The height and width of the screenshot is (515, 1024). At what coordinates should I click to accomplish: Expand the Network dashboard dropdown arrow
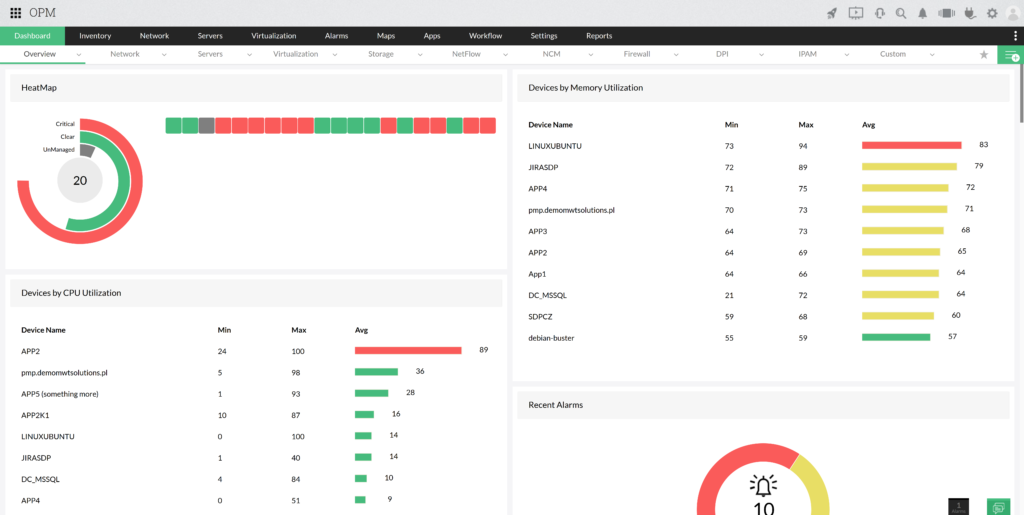point(164,54)
